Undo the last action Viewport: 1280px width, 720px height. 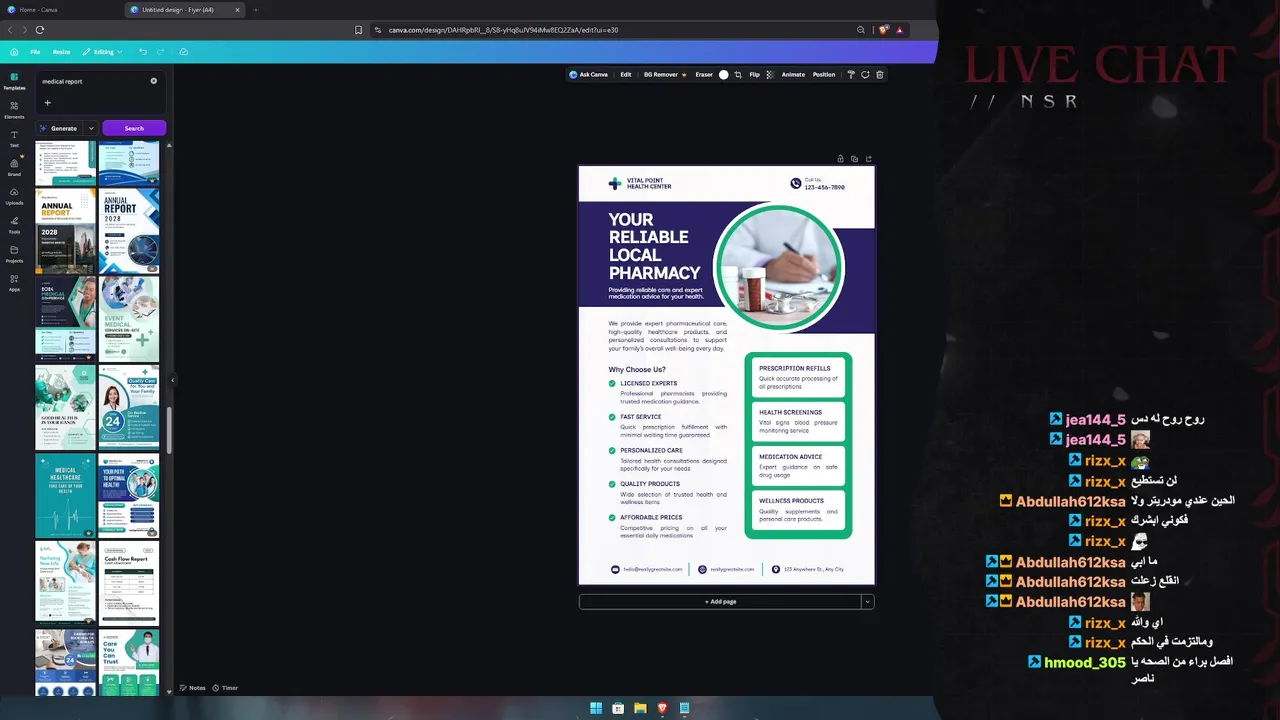tap(143, 52)
